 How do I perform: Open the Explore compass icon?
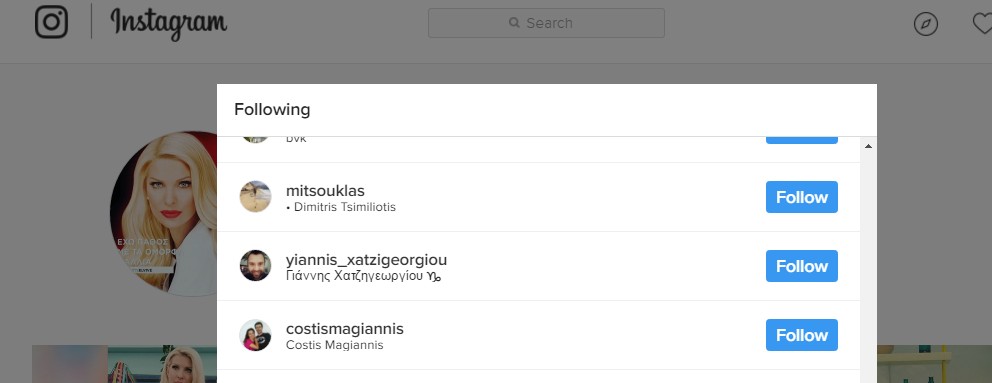pyautogui.click(x=926, y=24)
